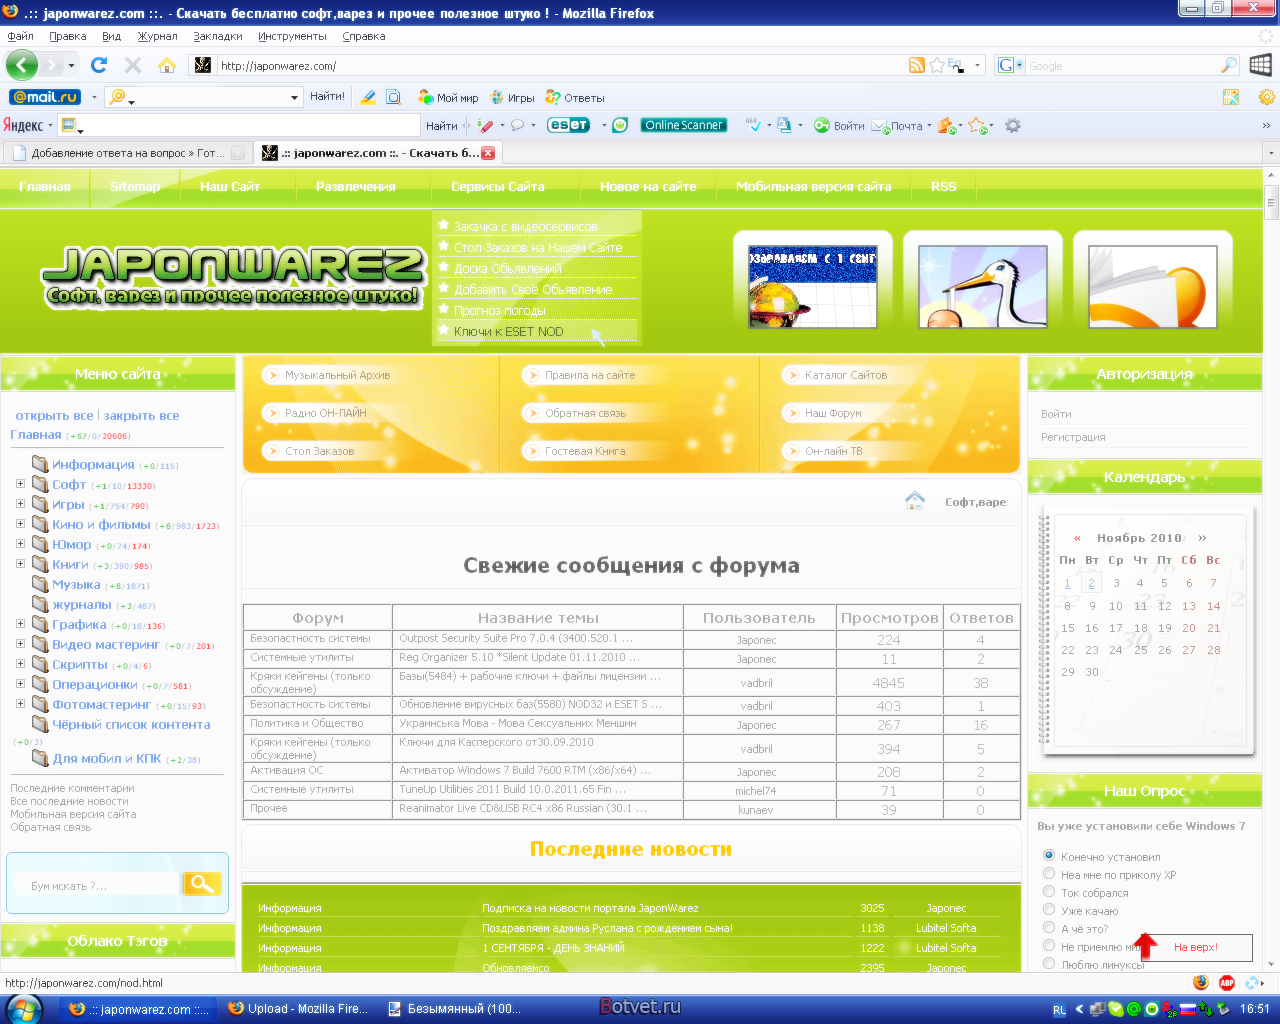Click the Windows Start orb
The height and width of the screenshot is (1024, 1280).
click(x=24, y=1008)
